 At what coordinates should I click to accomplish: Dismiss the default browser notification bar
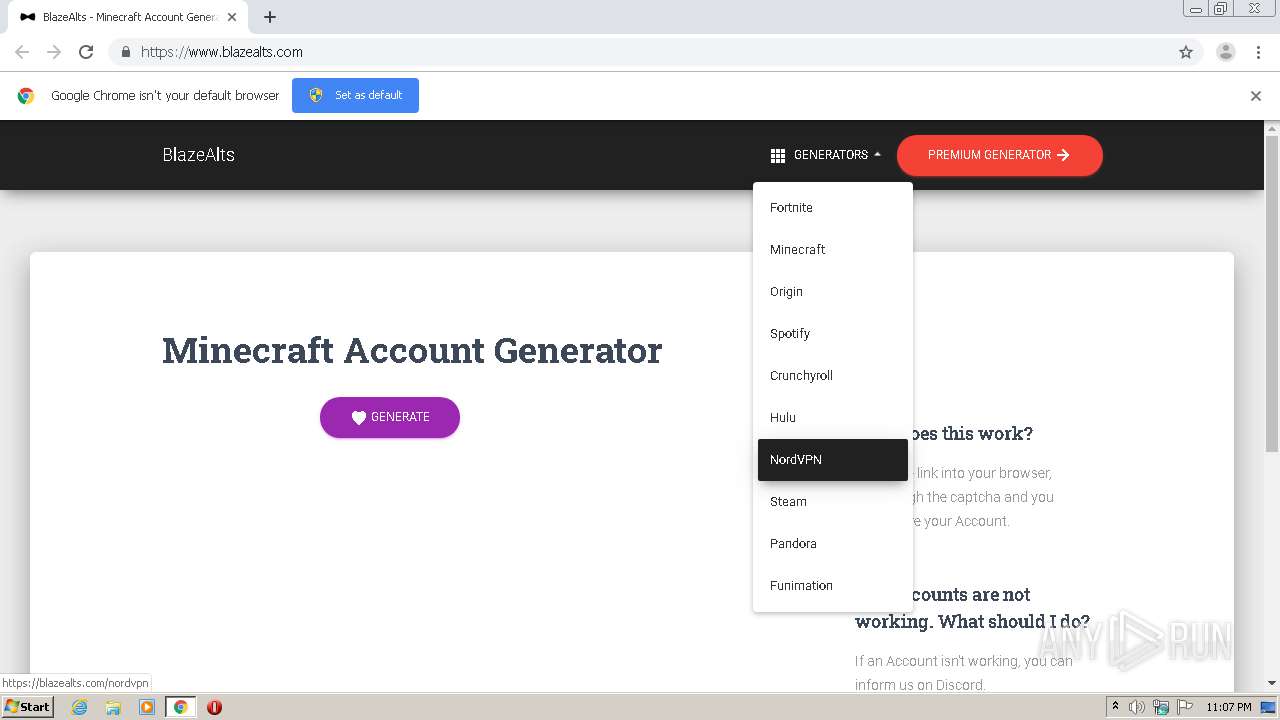1256,96
